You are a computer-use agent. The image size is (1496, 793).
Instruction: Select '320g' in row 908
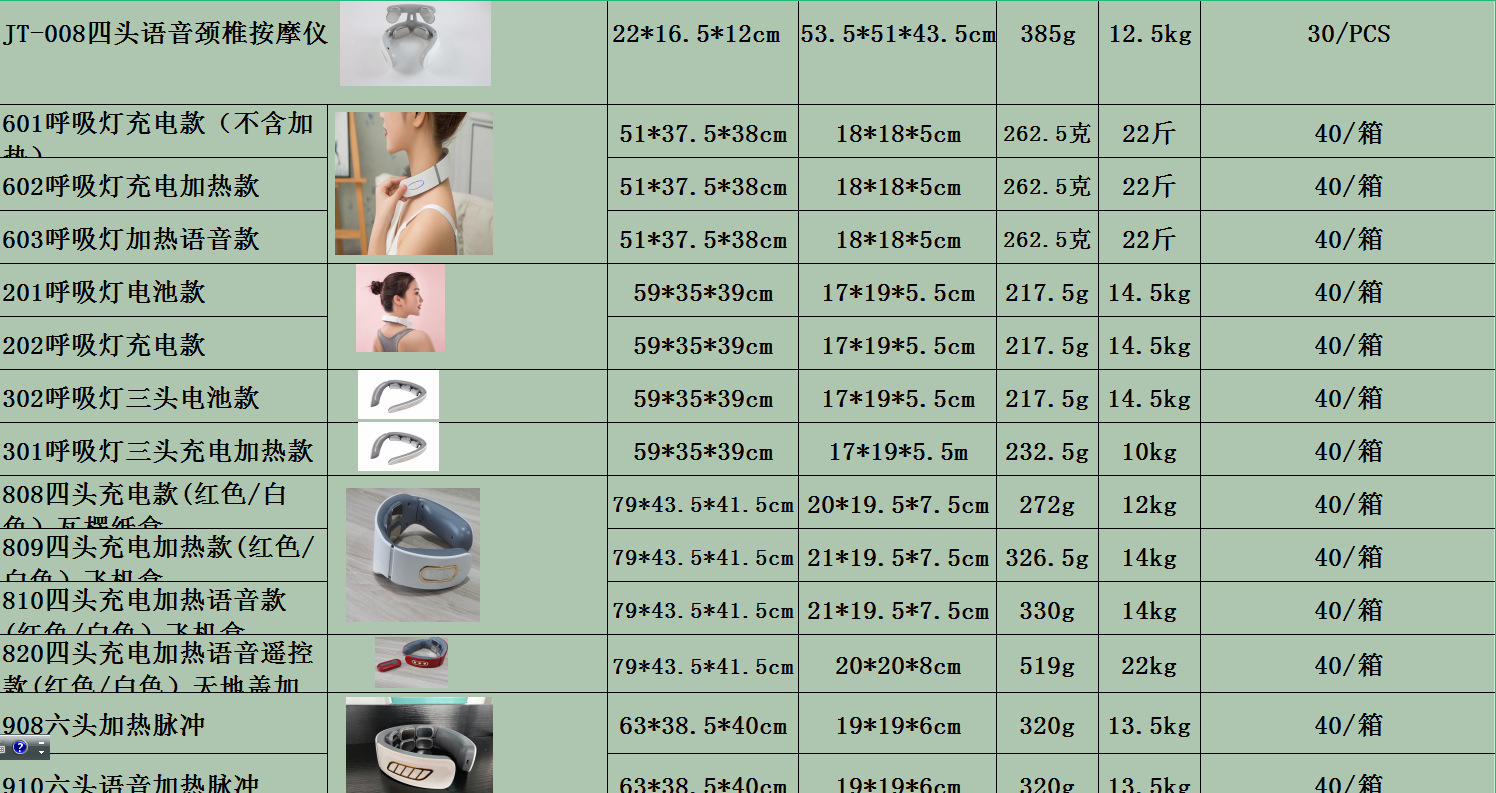coord(1048,723)
